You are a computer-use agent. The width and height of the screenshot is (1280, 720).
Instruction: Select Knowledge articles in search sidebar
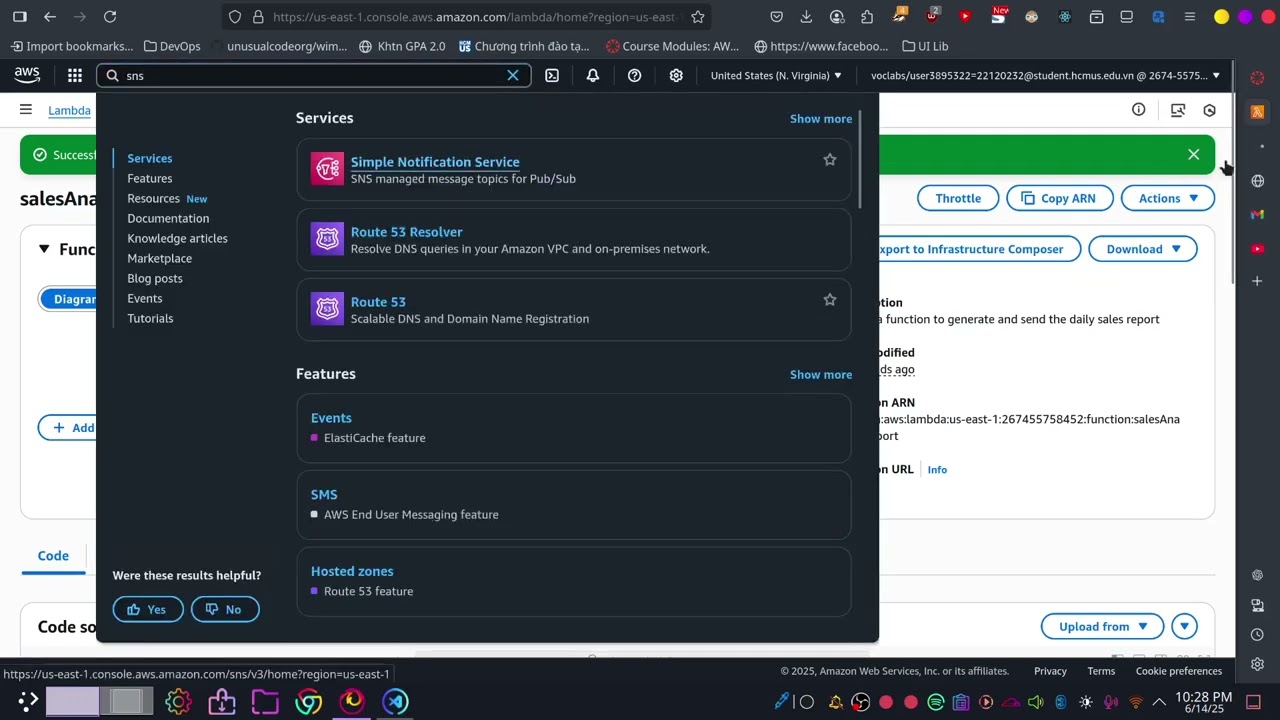pyautogui.click(x=177, y=238)
